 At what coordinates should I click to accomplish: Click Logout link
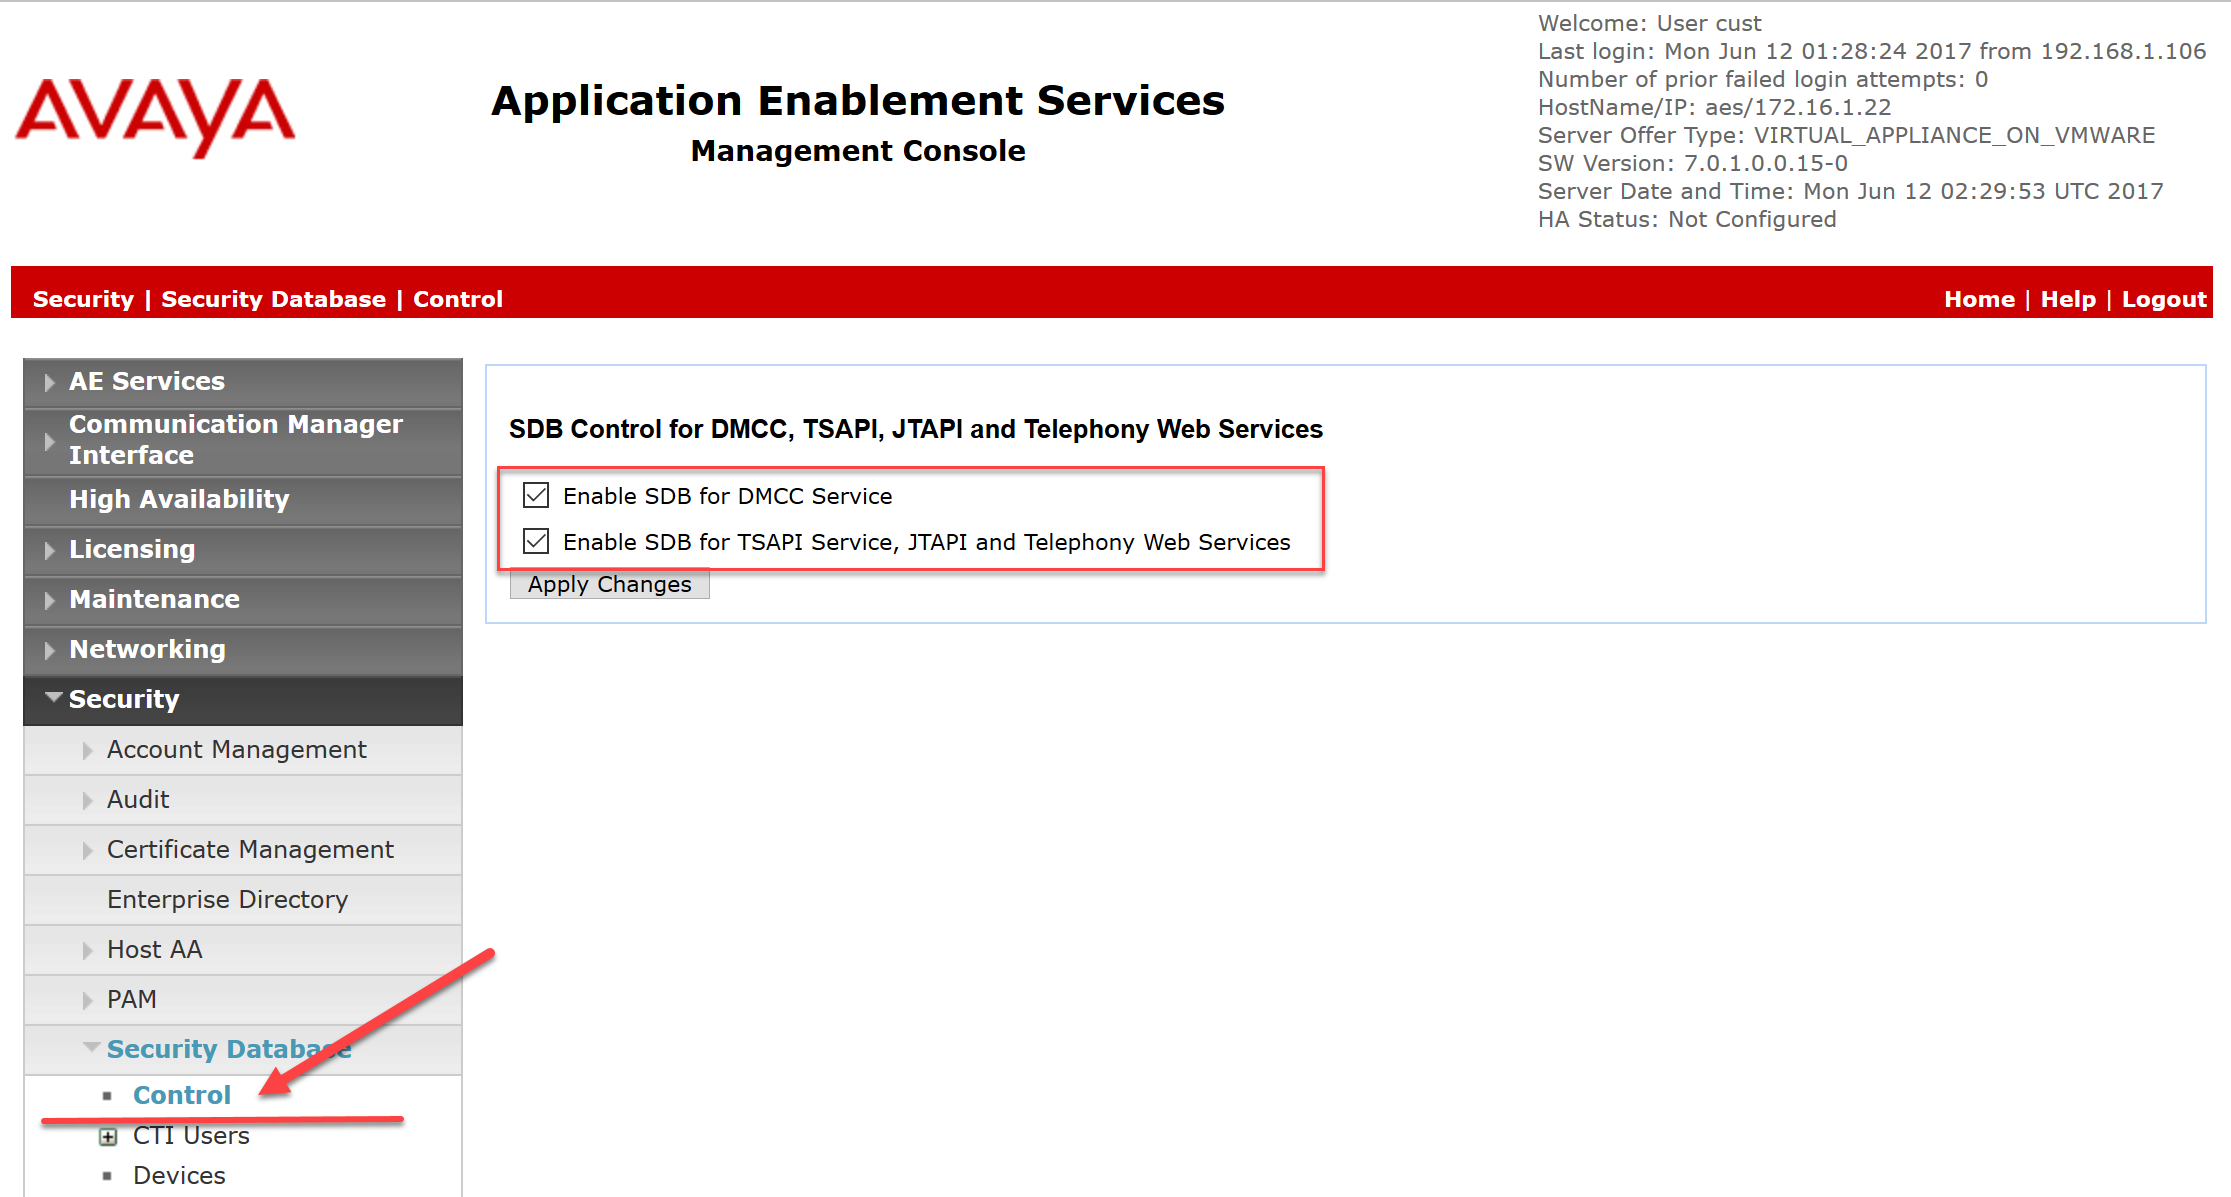click(x=2164, y=300)
